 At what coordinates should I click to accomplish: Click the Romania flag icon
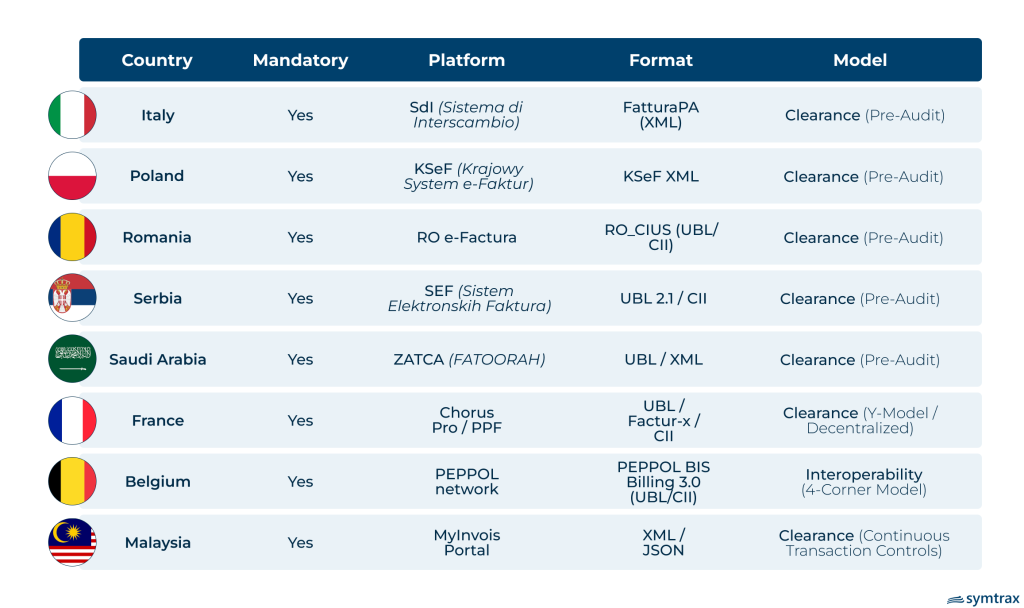[72, 237]
